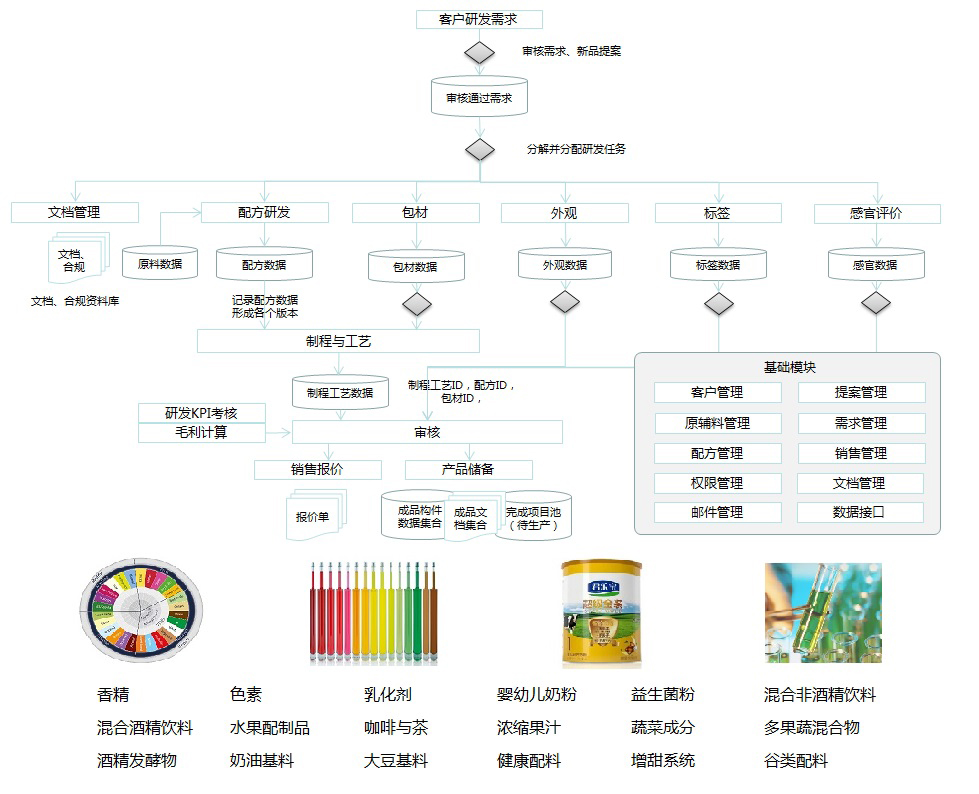This screenshot has width=979, height=794.
Task: Select the 研发KPI考核 box
Action: click(x=202, y=413)
